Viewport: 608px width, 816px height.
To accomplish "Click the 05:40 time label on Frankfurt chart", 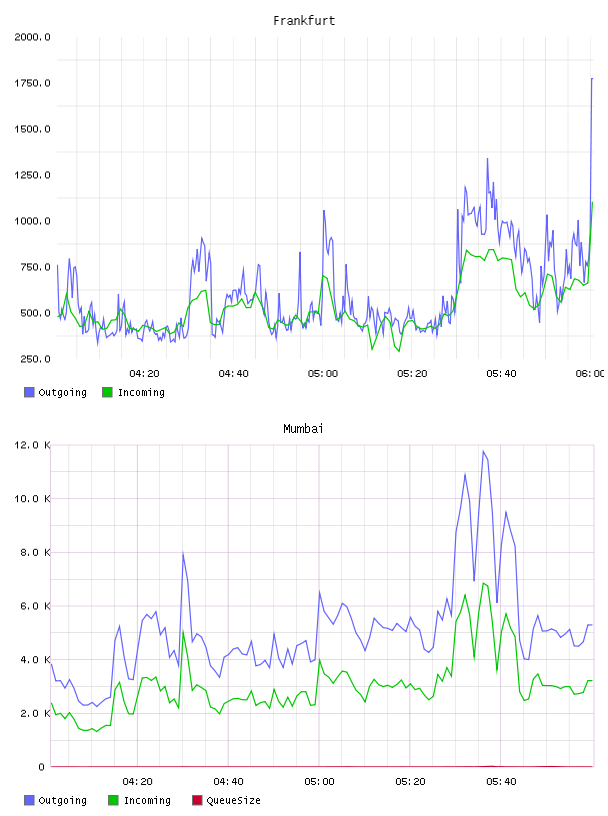I will [x=501, y=374].
